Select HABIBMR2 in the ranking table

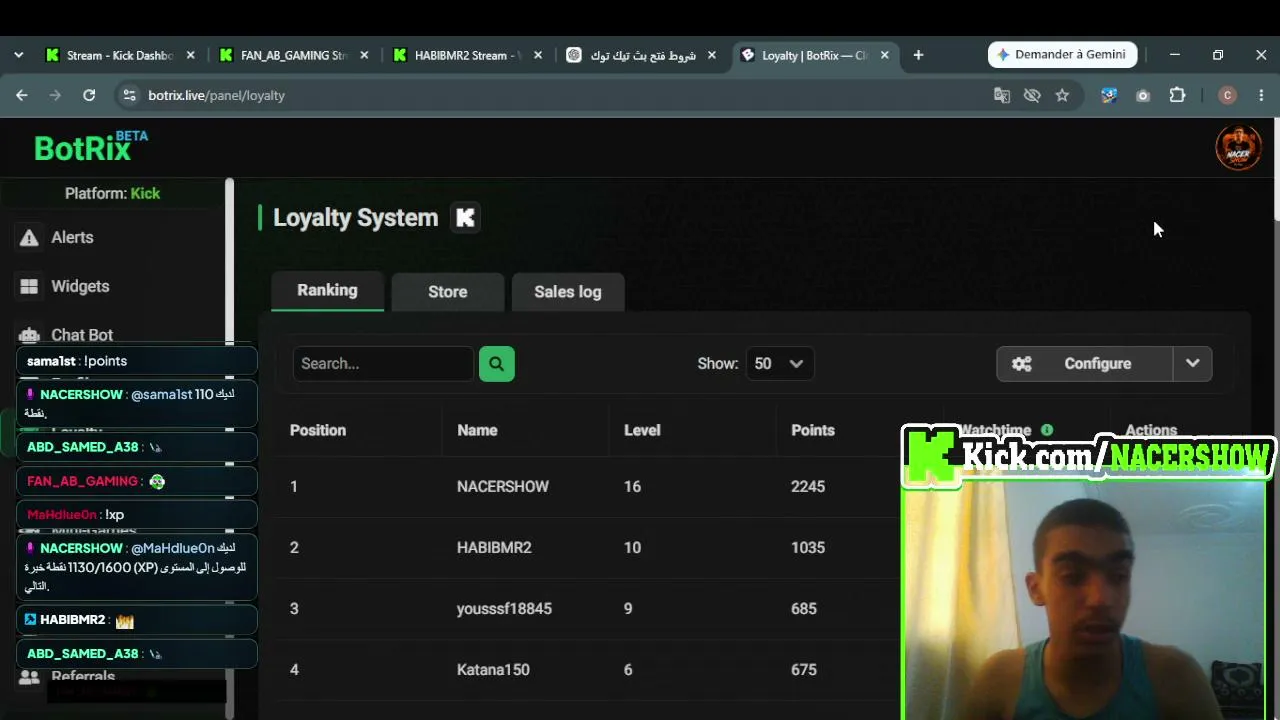[x=494, y=548]
